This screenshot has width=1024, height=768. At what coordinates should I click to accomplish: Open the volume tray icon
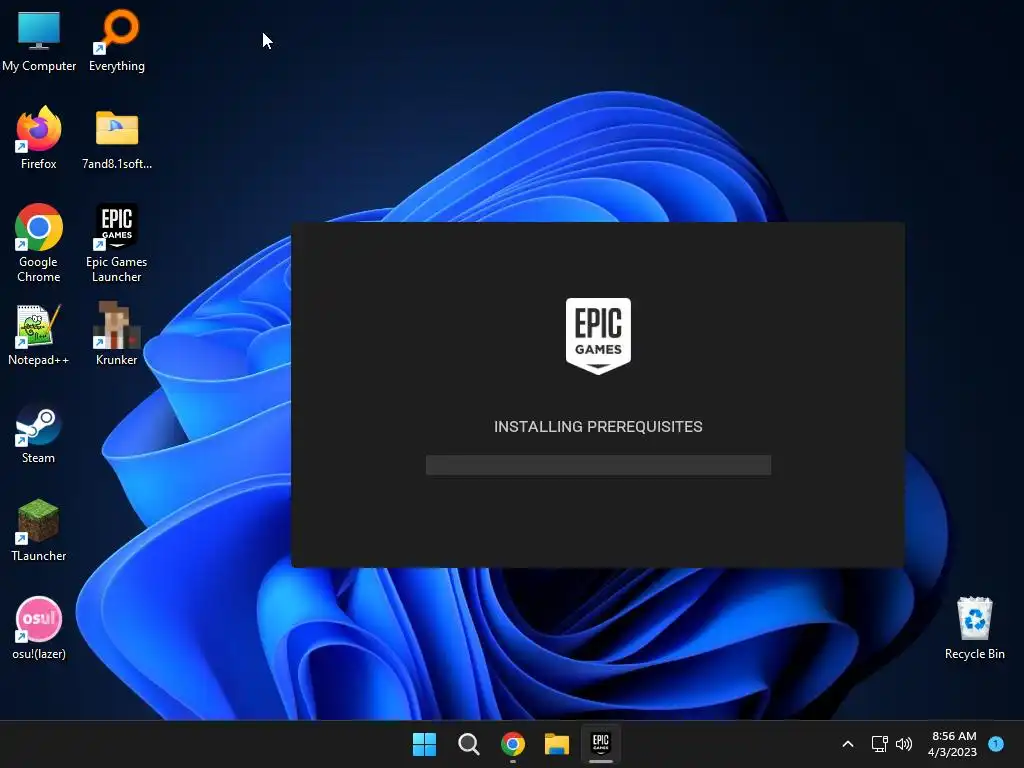pos(904,744)
